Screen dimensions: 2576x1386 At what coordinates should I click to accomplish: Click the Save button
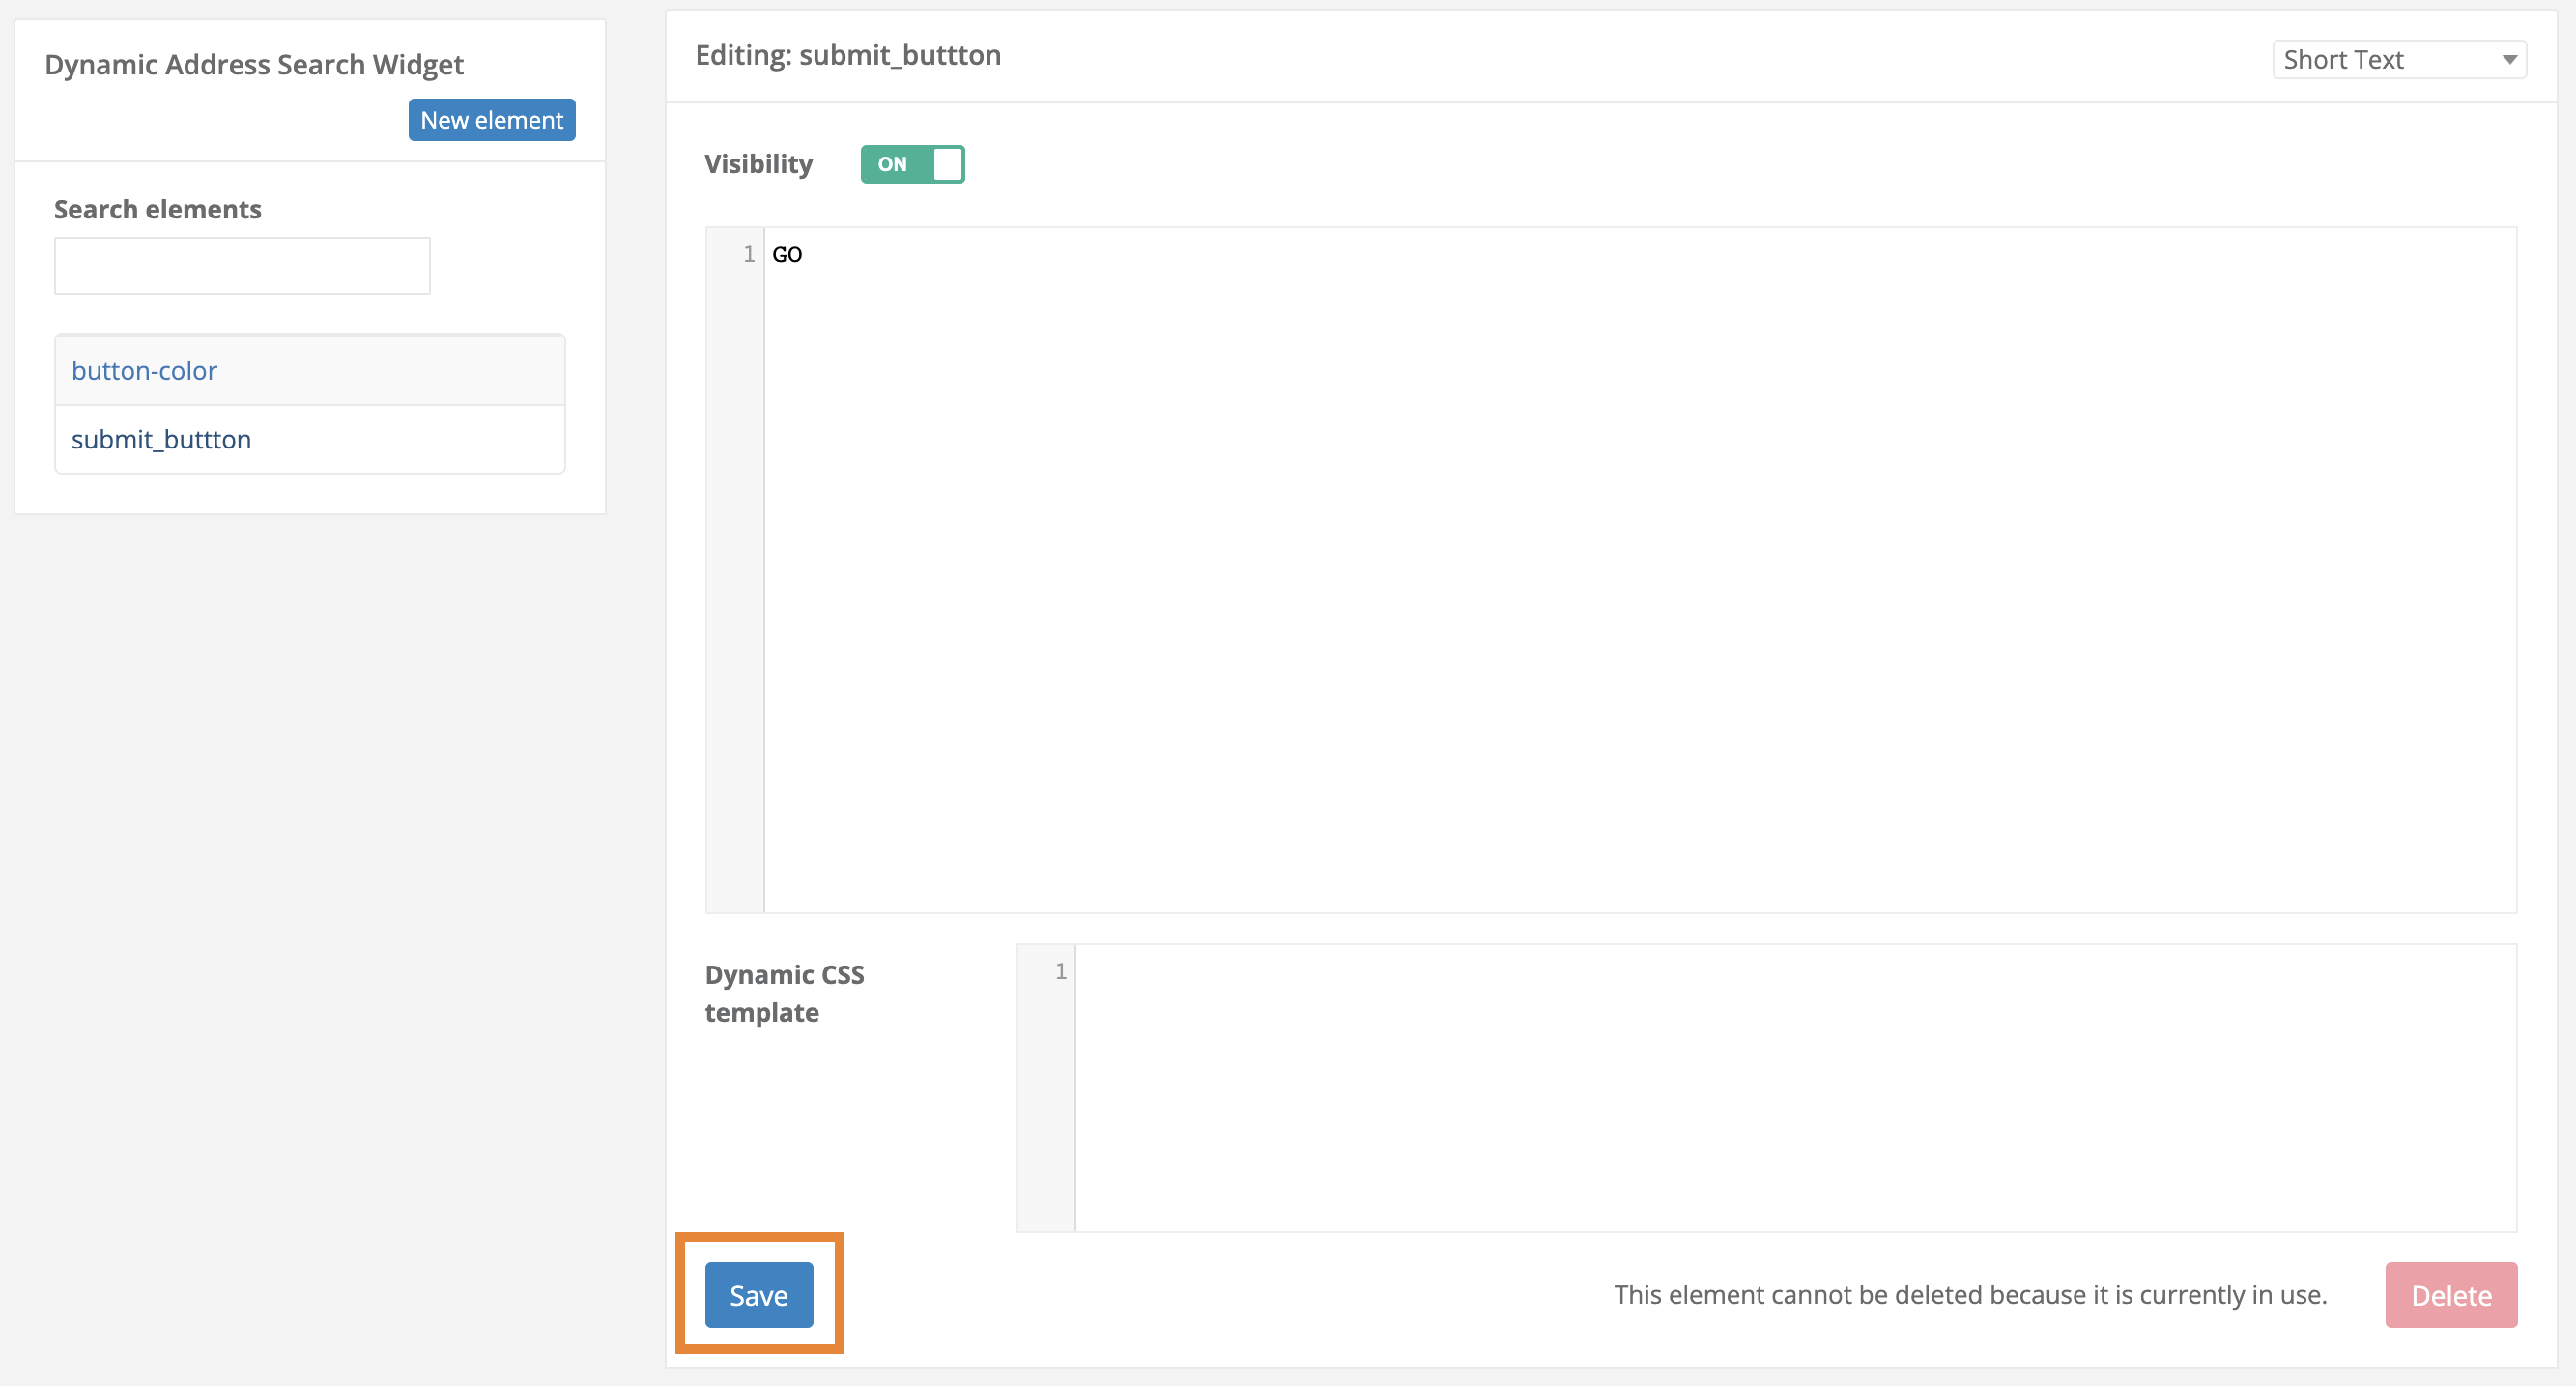[758, 1295]
